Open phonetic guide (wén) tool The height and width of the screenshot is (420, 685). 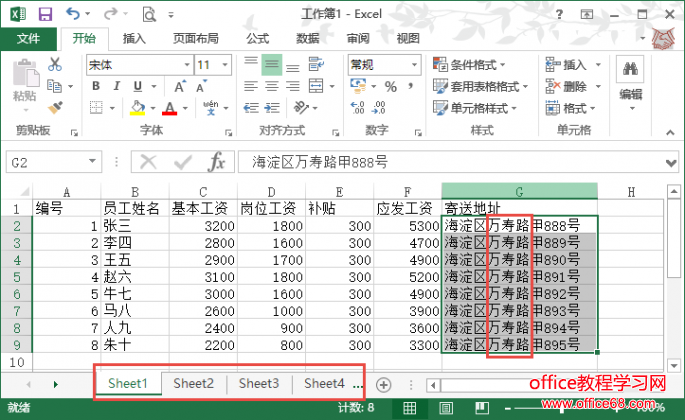click(x=211, y=108)
